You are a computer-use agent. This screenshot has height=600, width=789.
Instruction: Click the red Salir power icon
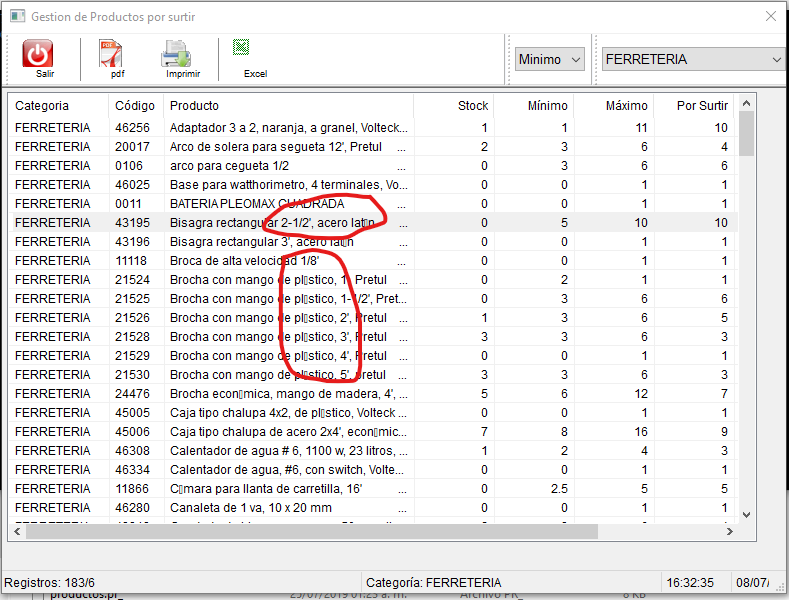click(38, 54)
